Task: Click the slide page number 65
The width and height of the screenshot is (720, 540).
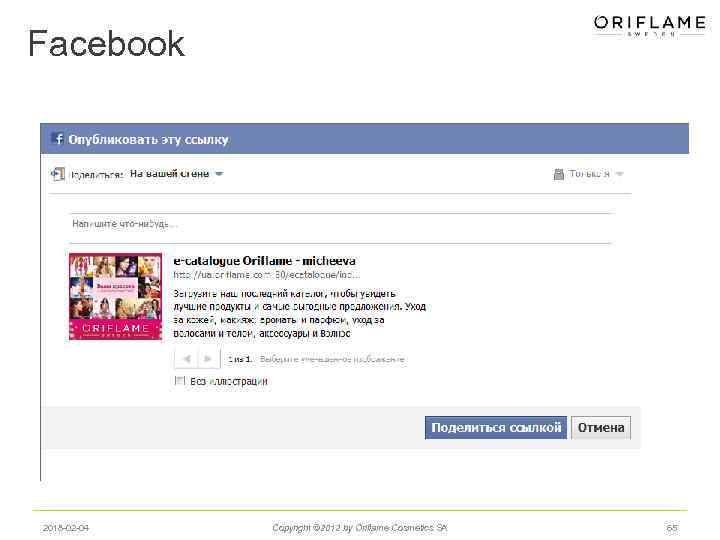Action: [x=672, y=528]
